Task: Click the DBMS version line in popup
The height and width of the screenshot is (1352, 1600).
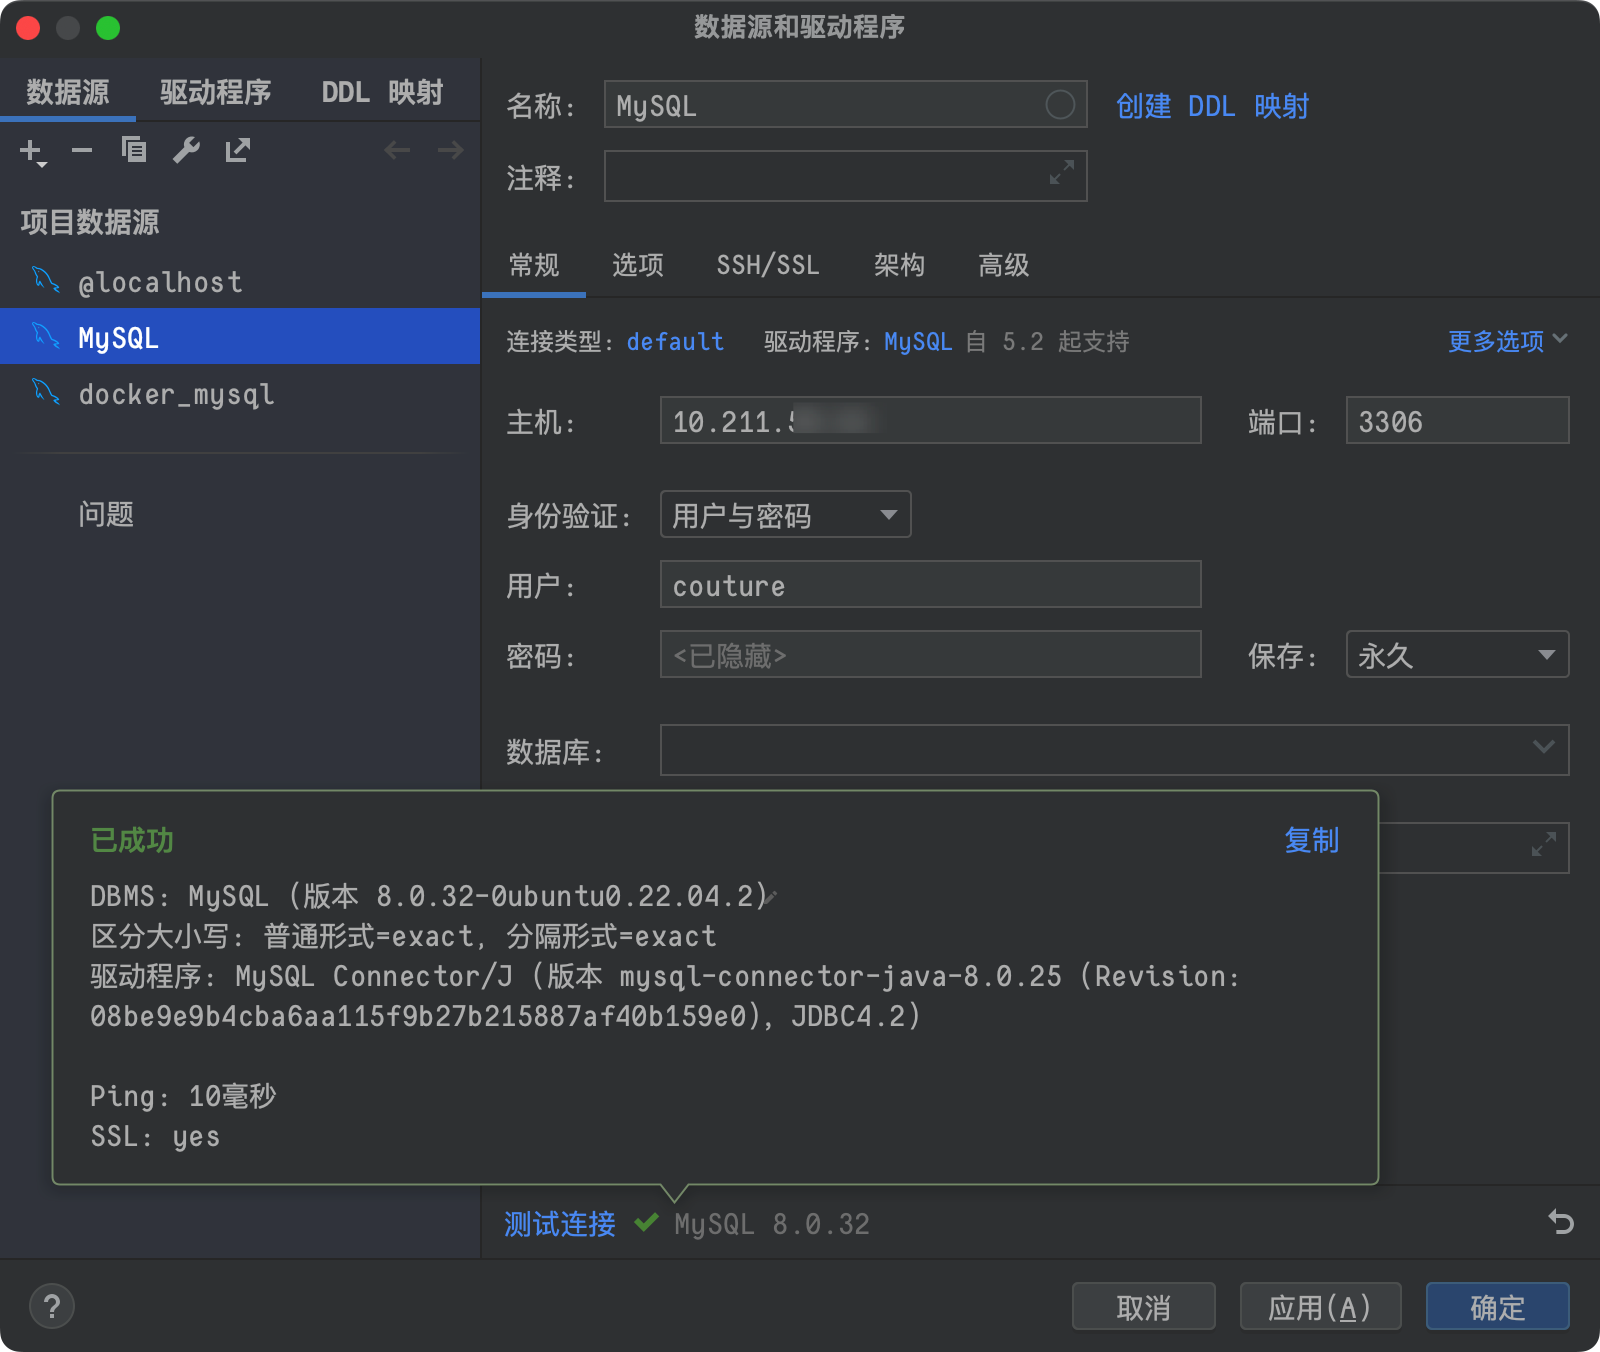Action: coord(429,895)
